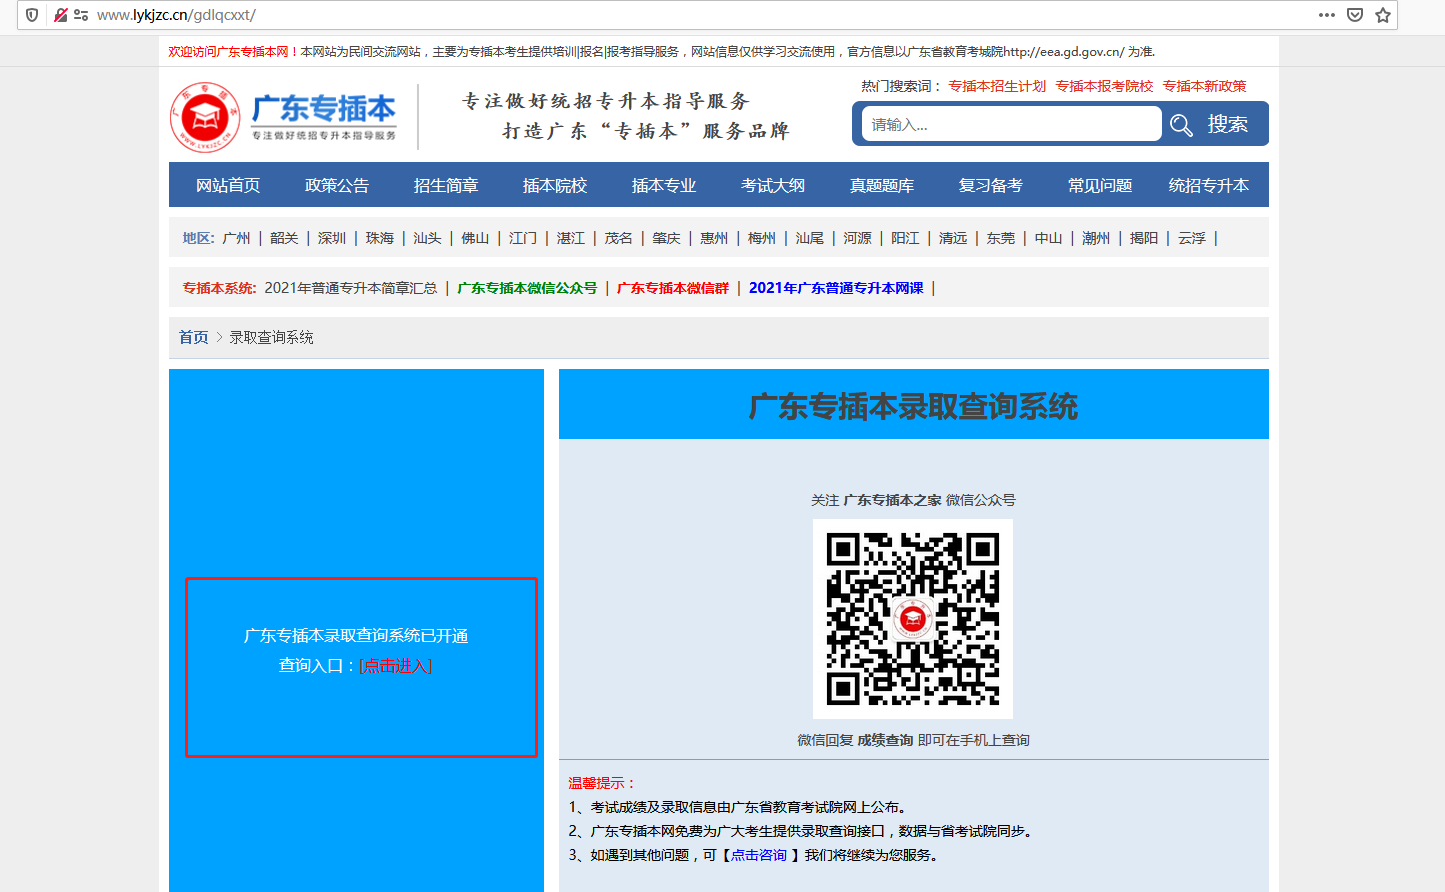Click hot search 专插本招生计划

997,86
